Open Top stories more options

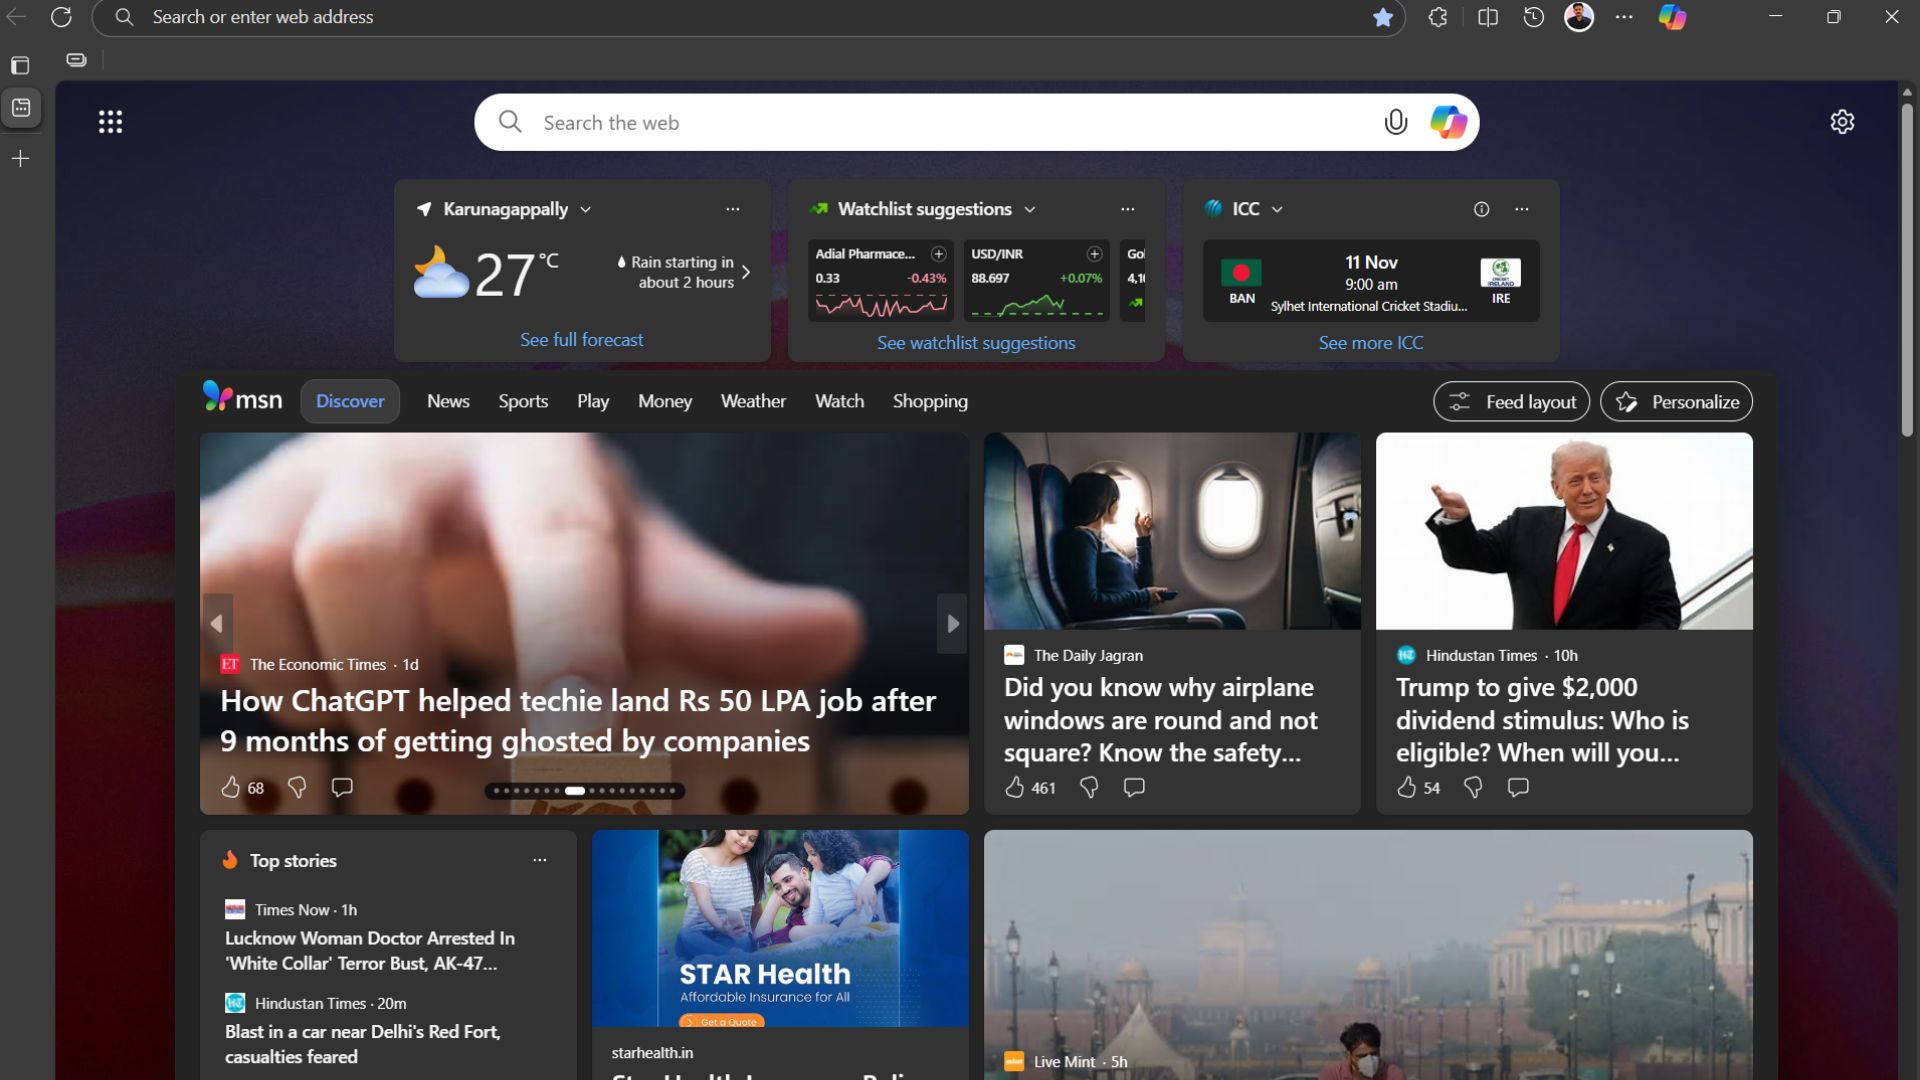coord(540,860)
